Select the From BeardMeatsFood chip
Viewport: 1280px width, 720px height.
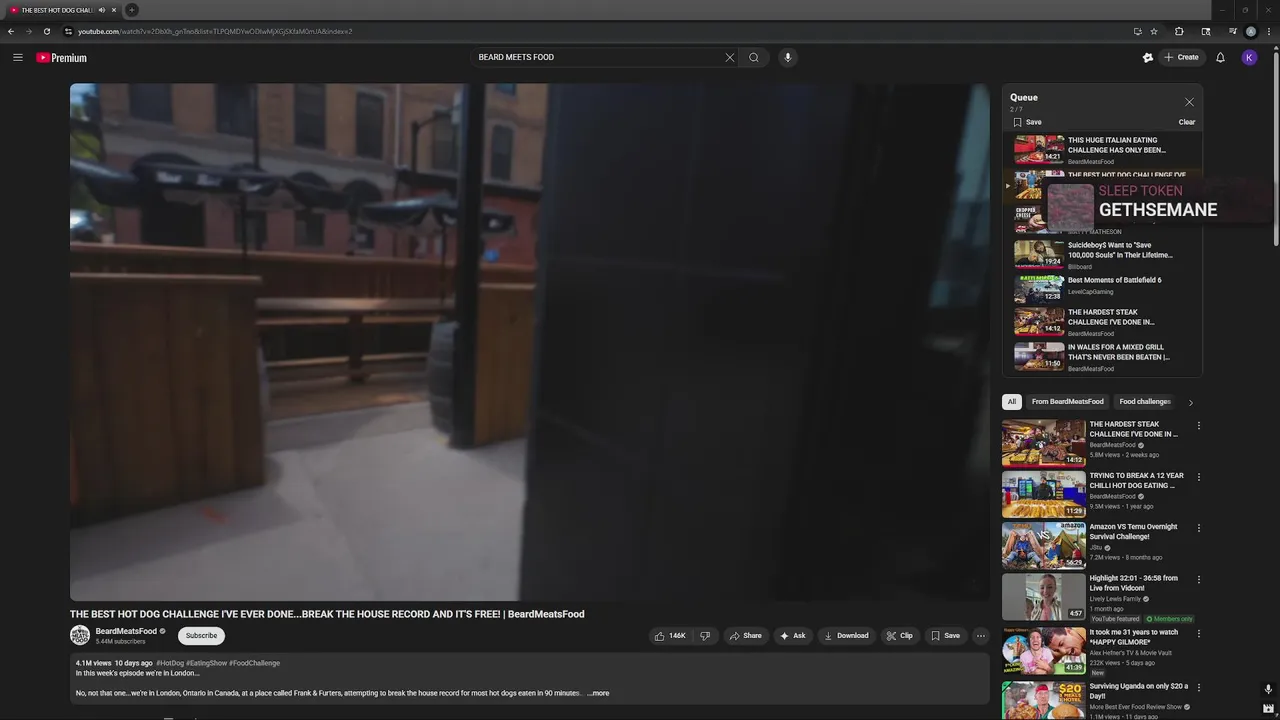pyautogui.click(x=1068, y=402)
